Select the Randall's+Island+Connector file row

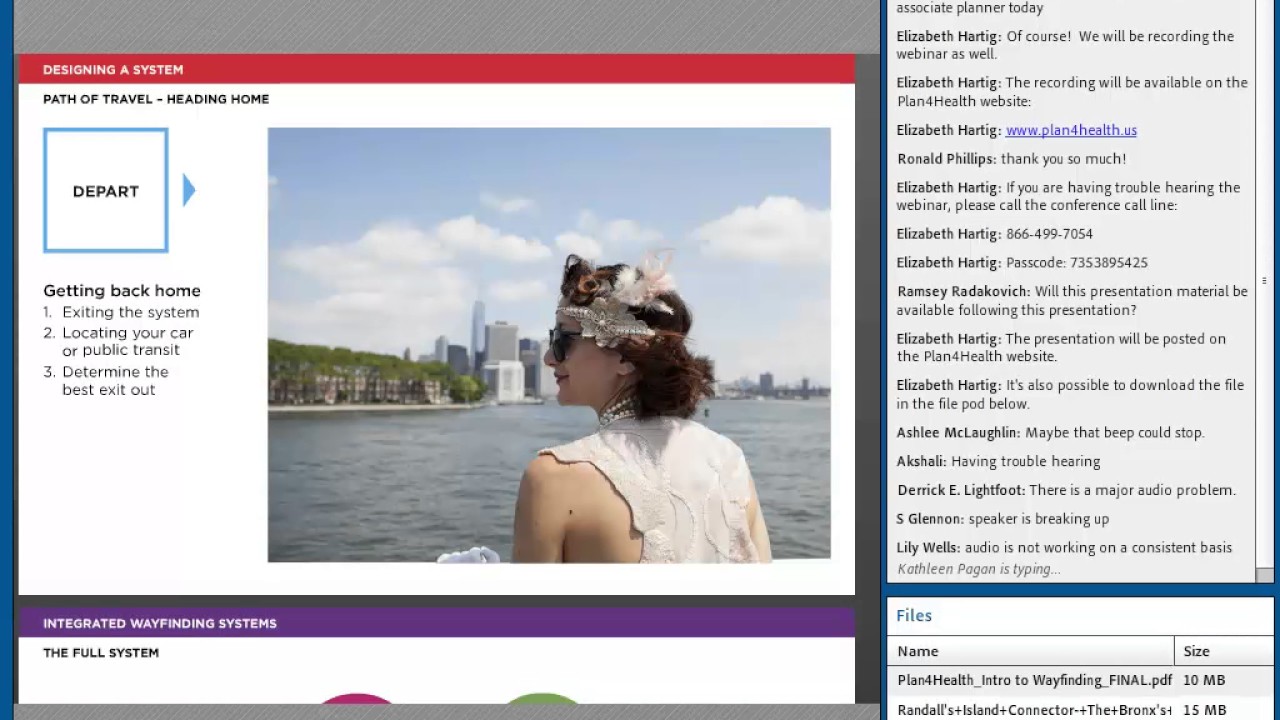click(x=1080, y=710)
